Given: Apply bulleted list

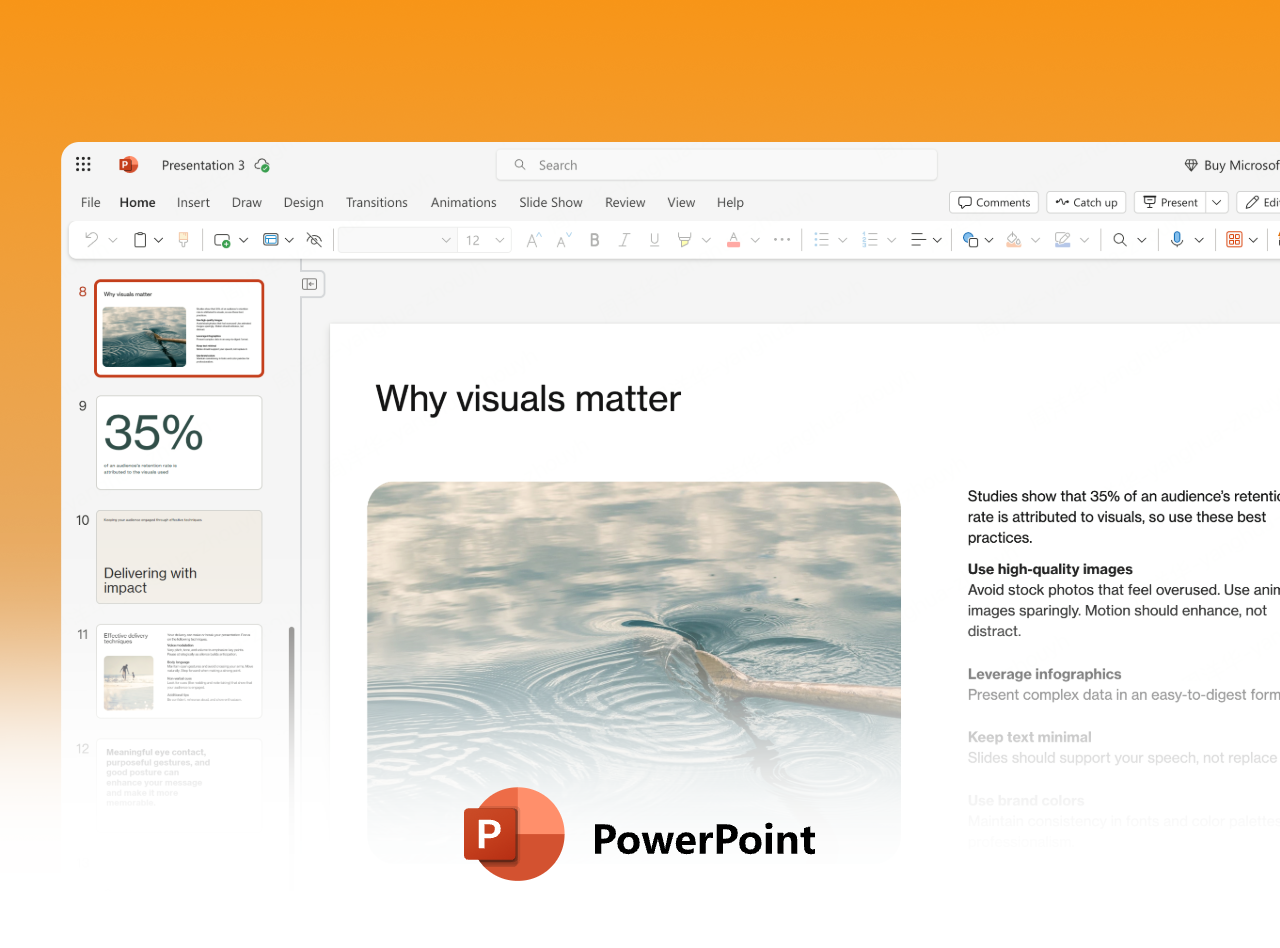Looking at the screenshot, I should [822, 240].
